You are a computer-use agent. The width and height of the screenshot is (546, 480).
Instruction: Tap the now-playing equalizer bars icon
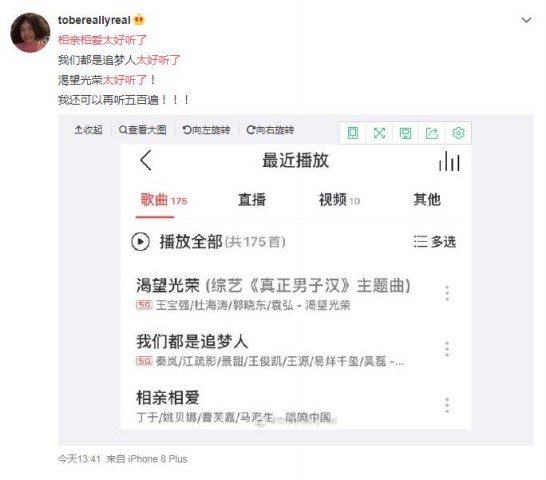coord(449,161)
